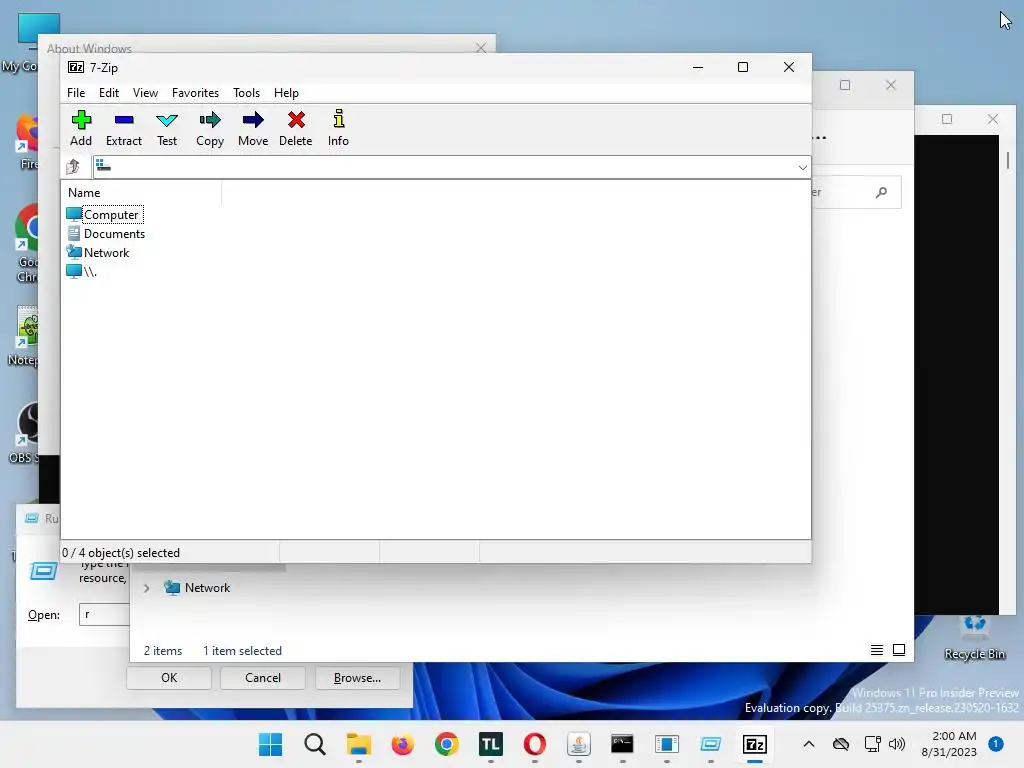The width and height of the screenshot is (1024, 768).
Task: Click the Copy toolbar icon
Action: click(210, 128)
